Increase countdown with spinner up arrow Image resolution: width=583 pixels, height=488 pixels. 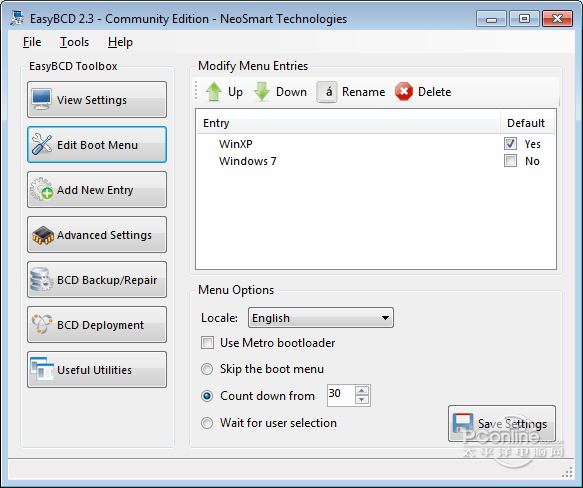361,391
